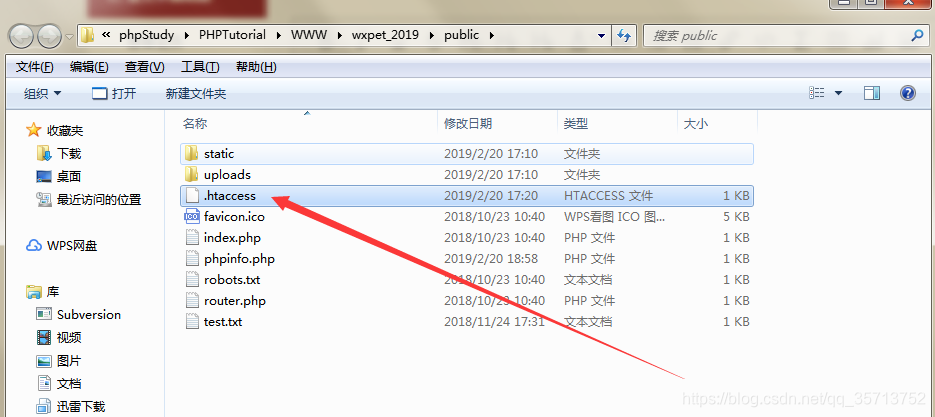935x417 pixels.
Task: Select the uploads folder icon
Action: point(191,175)
